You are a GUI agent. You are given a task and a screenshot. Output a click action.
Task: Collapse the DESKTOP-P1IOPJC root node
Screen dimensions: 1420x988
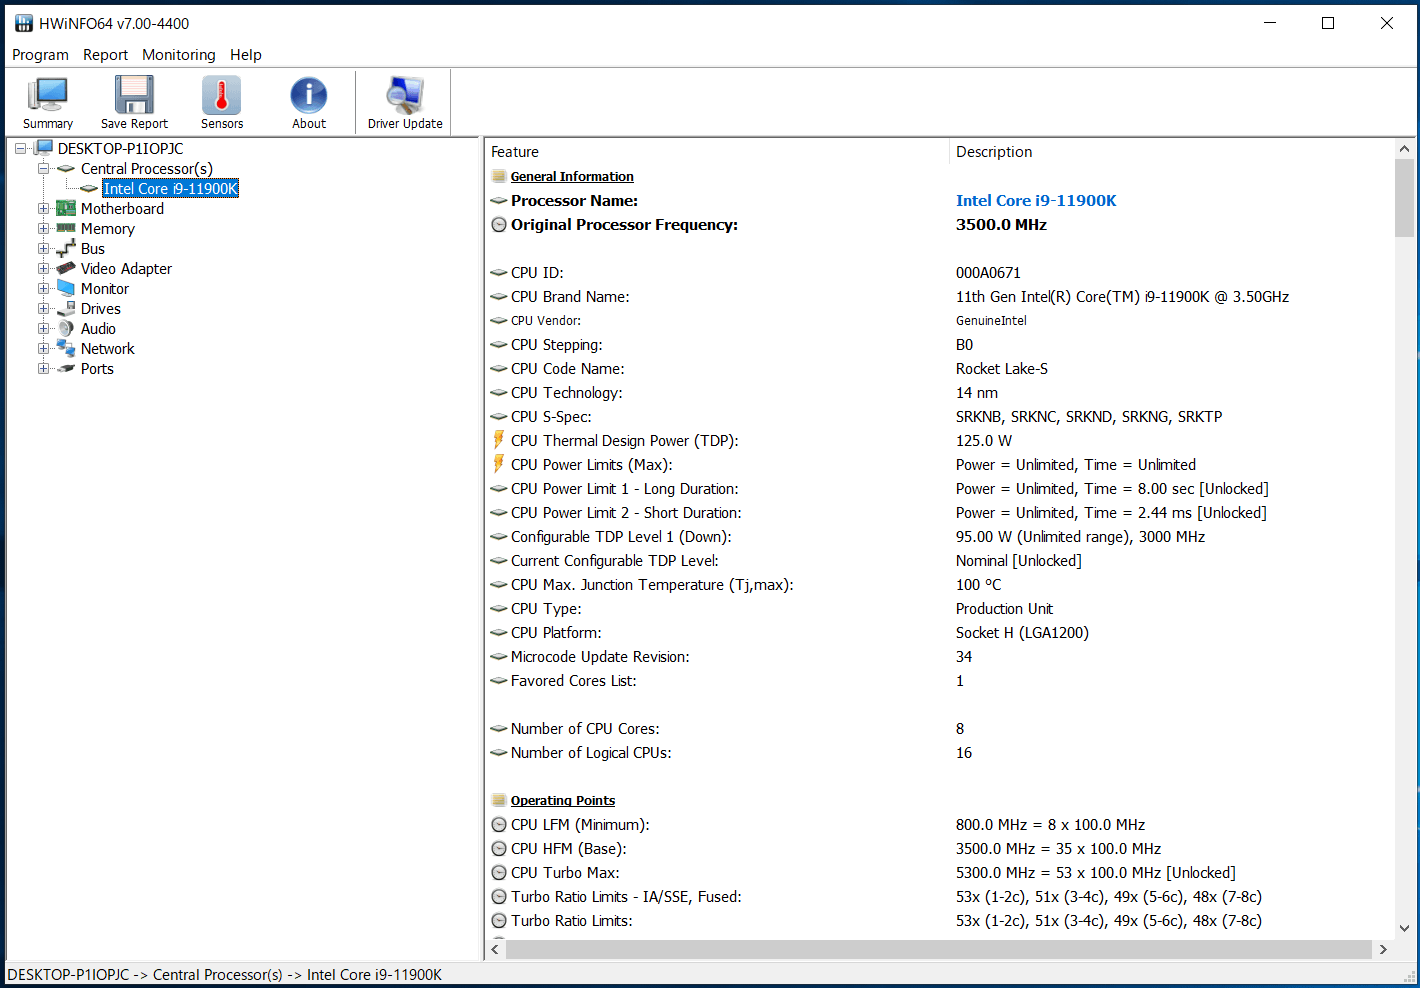point(20,148)
